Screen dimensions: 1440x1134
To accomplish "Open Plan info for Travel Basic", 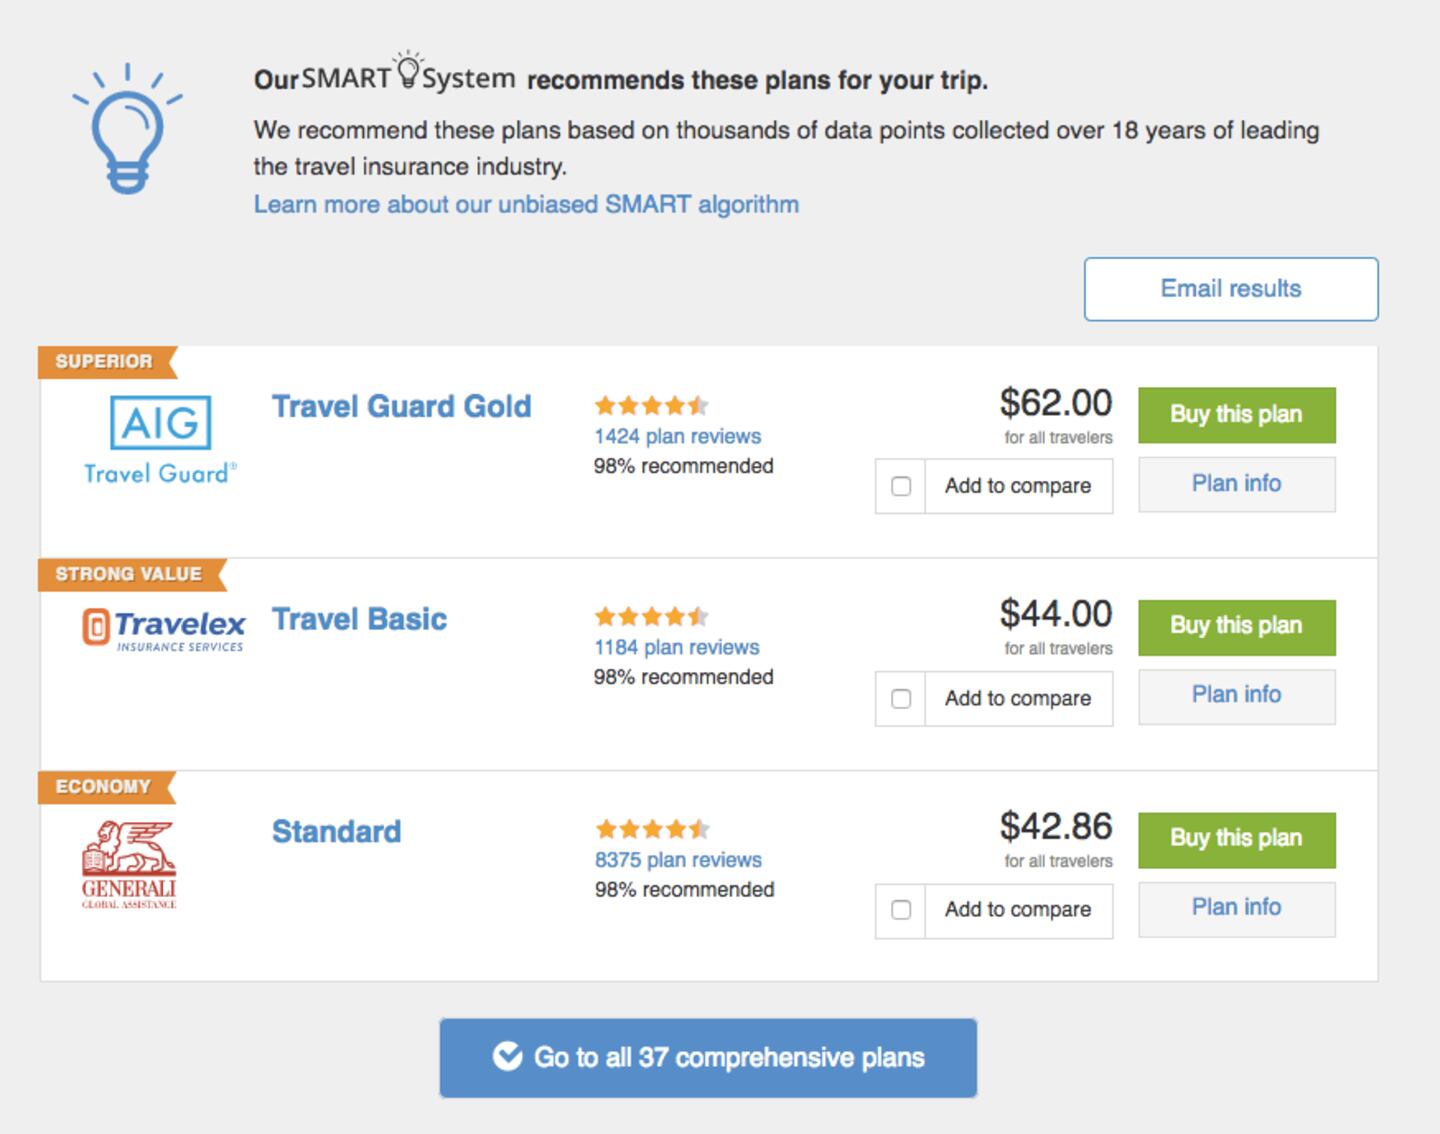I will [x=1236, y=695].
